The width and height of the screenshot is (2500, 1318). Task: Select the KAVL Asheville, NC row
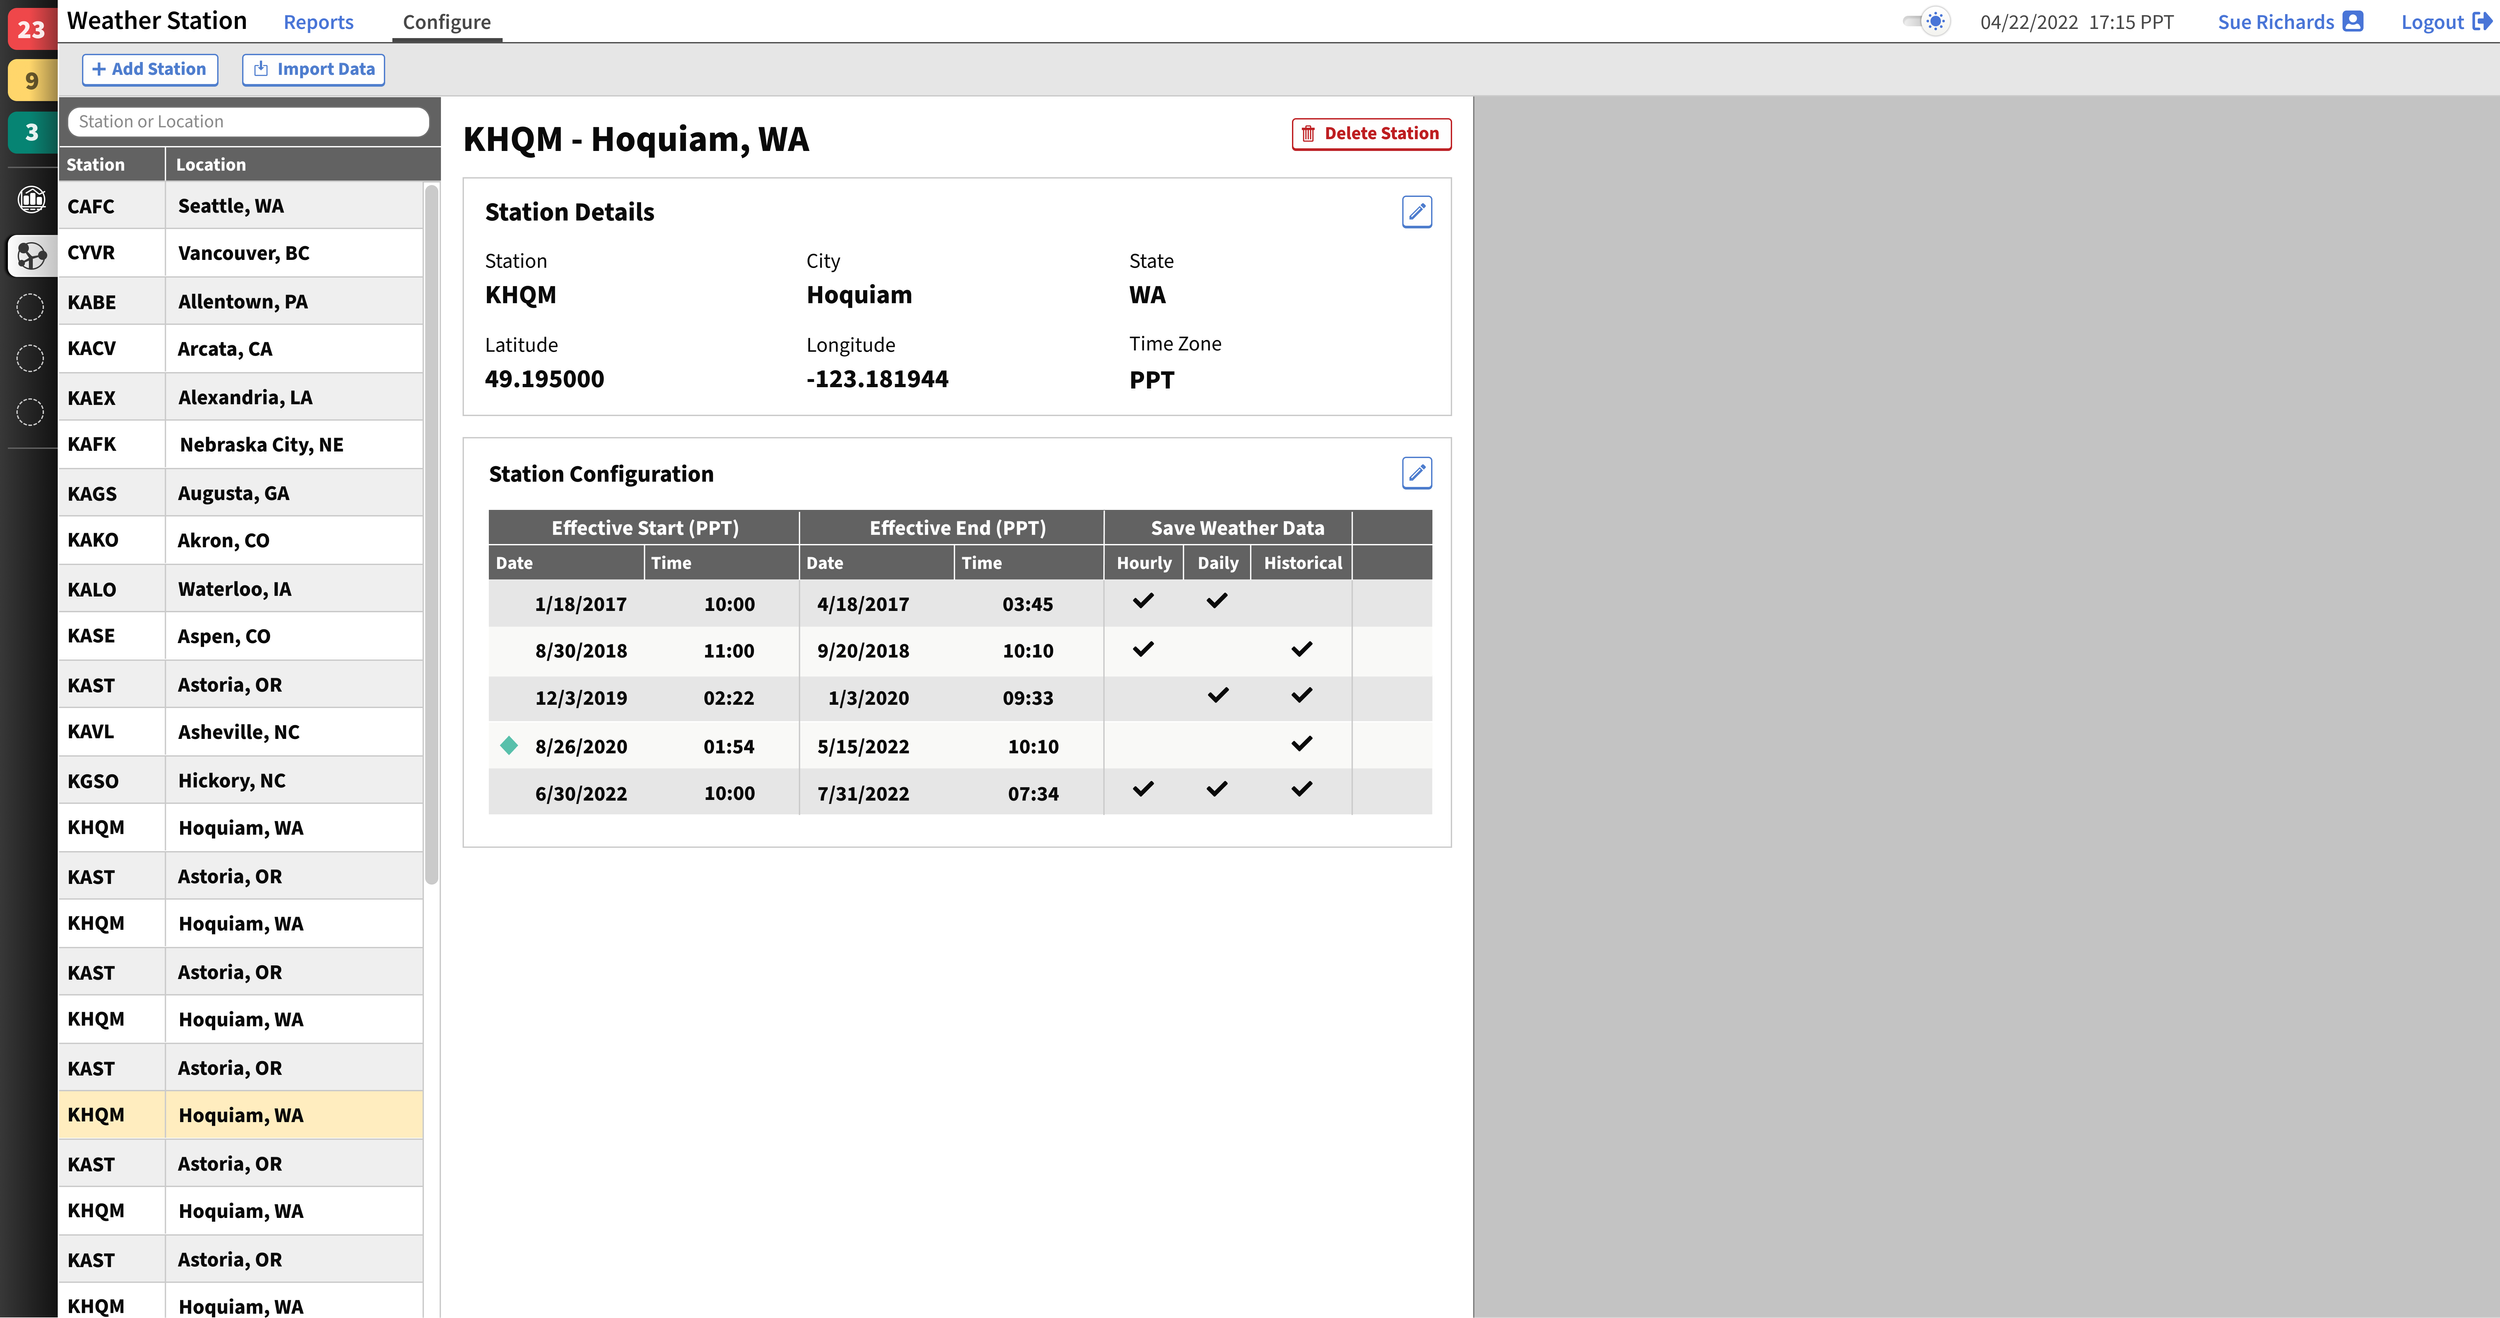(x=241, y=731)
